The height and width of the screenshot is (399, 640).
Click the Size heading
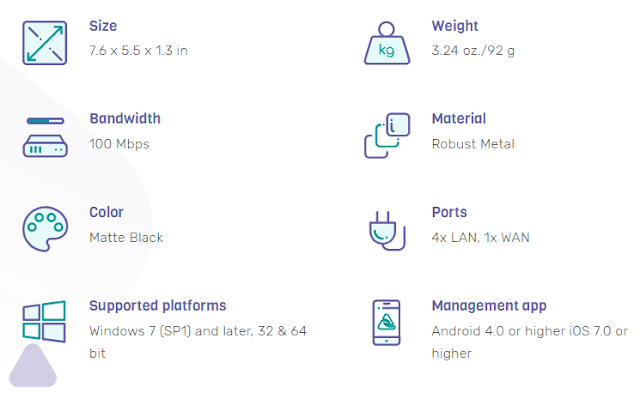pos(103,26)
